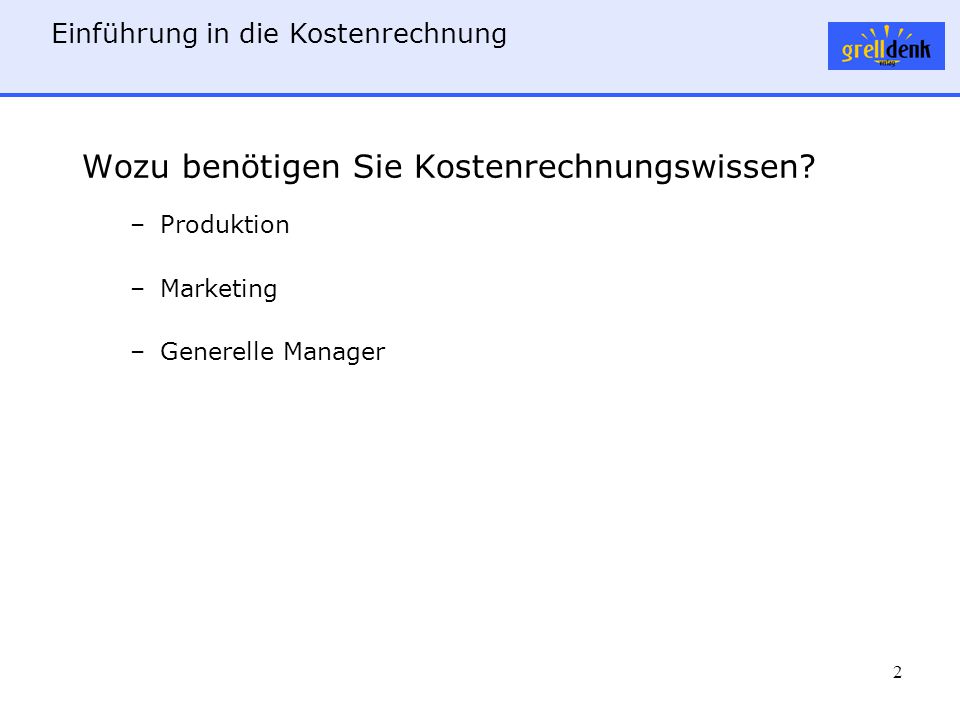Select the 'Marketing' bullet text
Image resolution: width=960 pixels, height=720 pixels.
click(x=219, y=288)
